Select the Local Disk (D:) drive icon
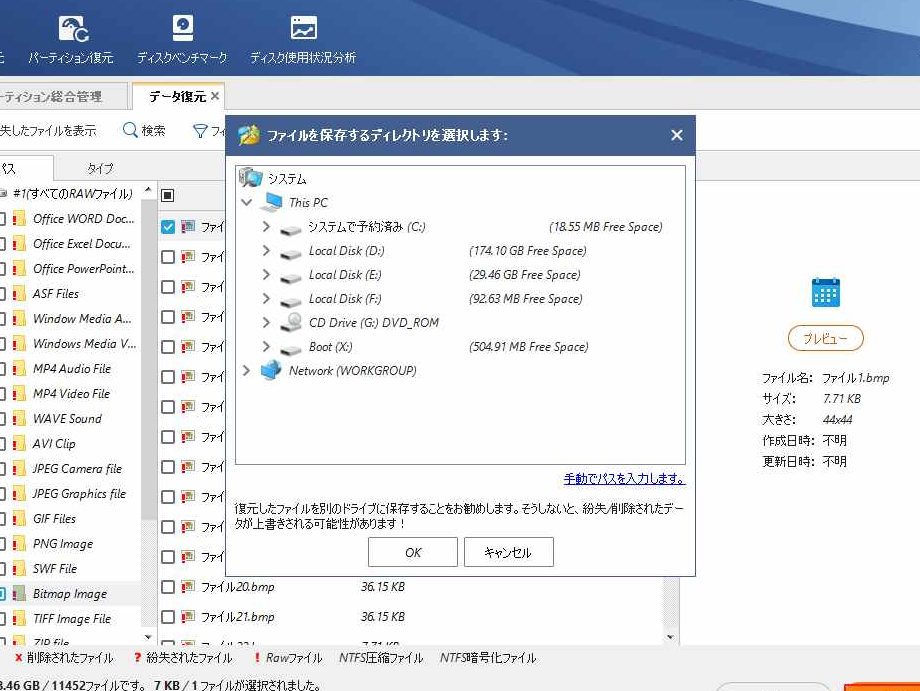Screen dimensions: 920x691 [x=291, y=252]
